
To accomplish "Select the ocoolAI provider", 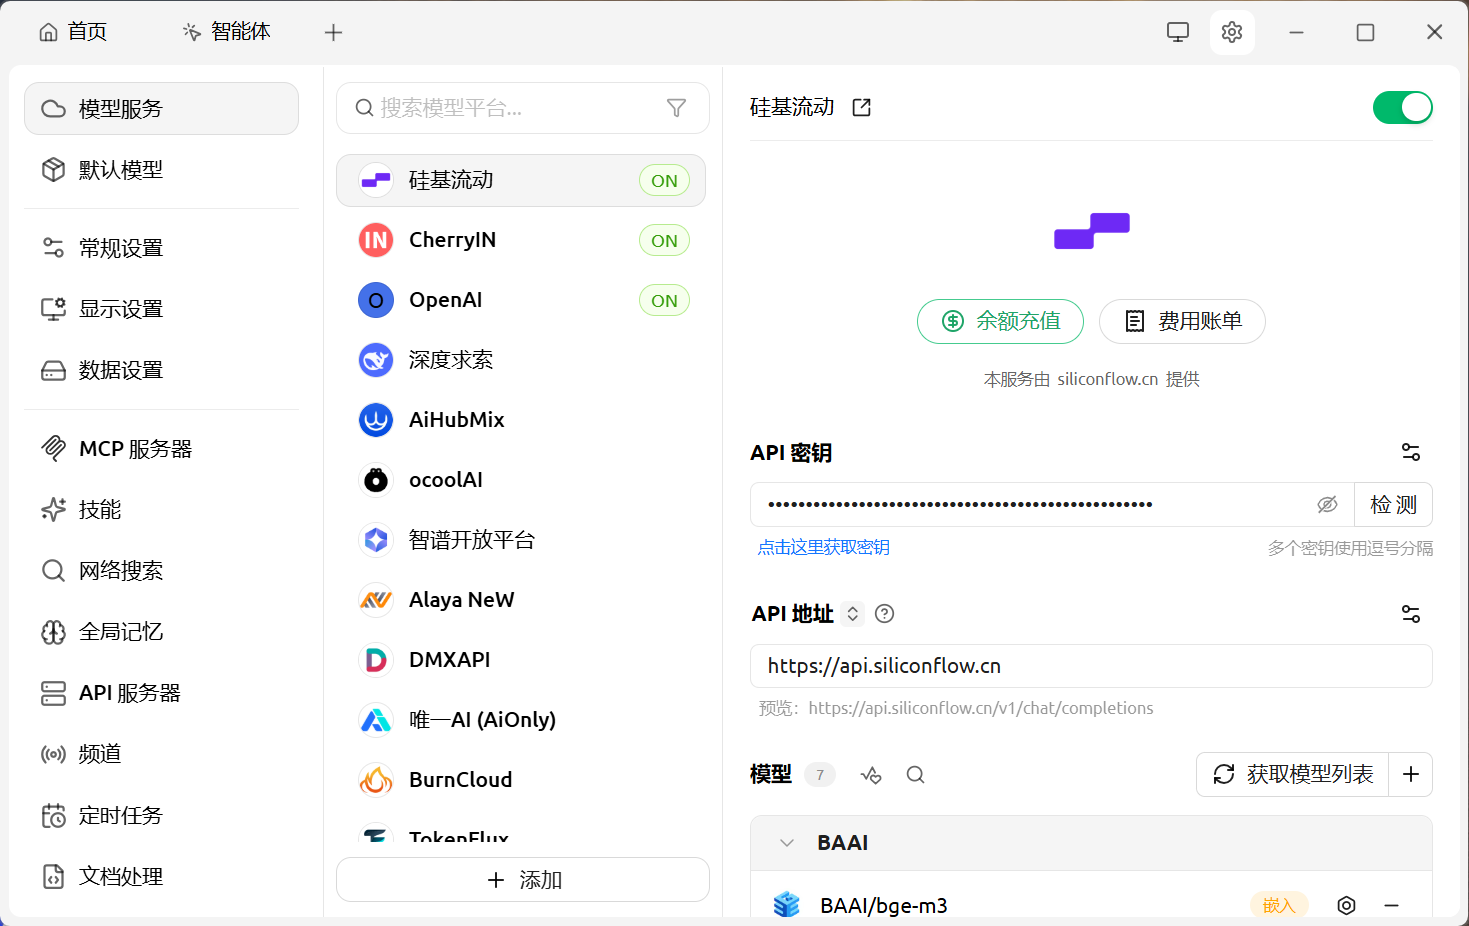I will click(x=521, y=480).
